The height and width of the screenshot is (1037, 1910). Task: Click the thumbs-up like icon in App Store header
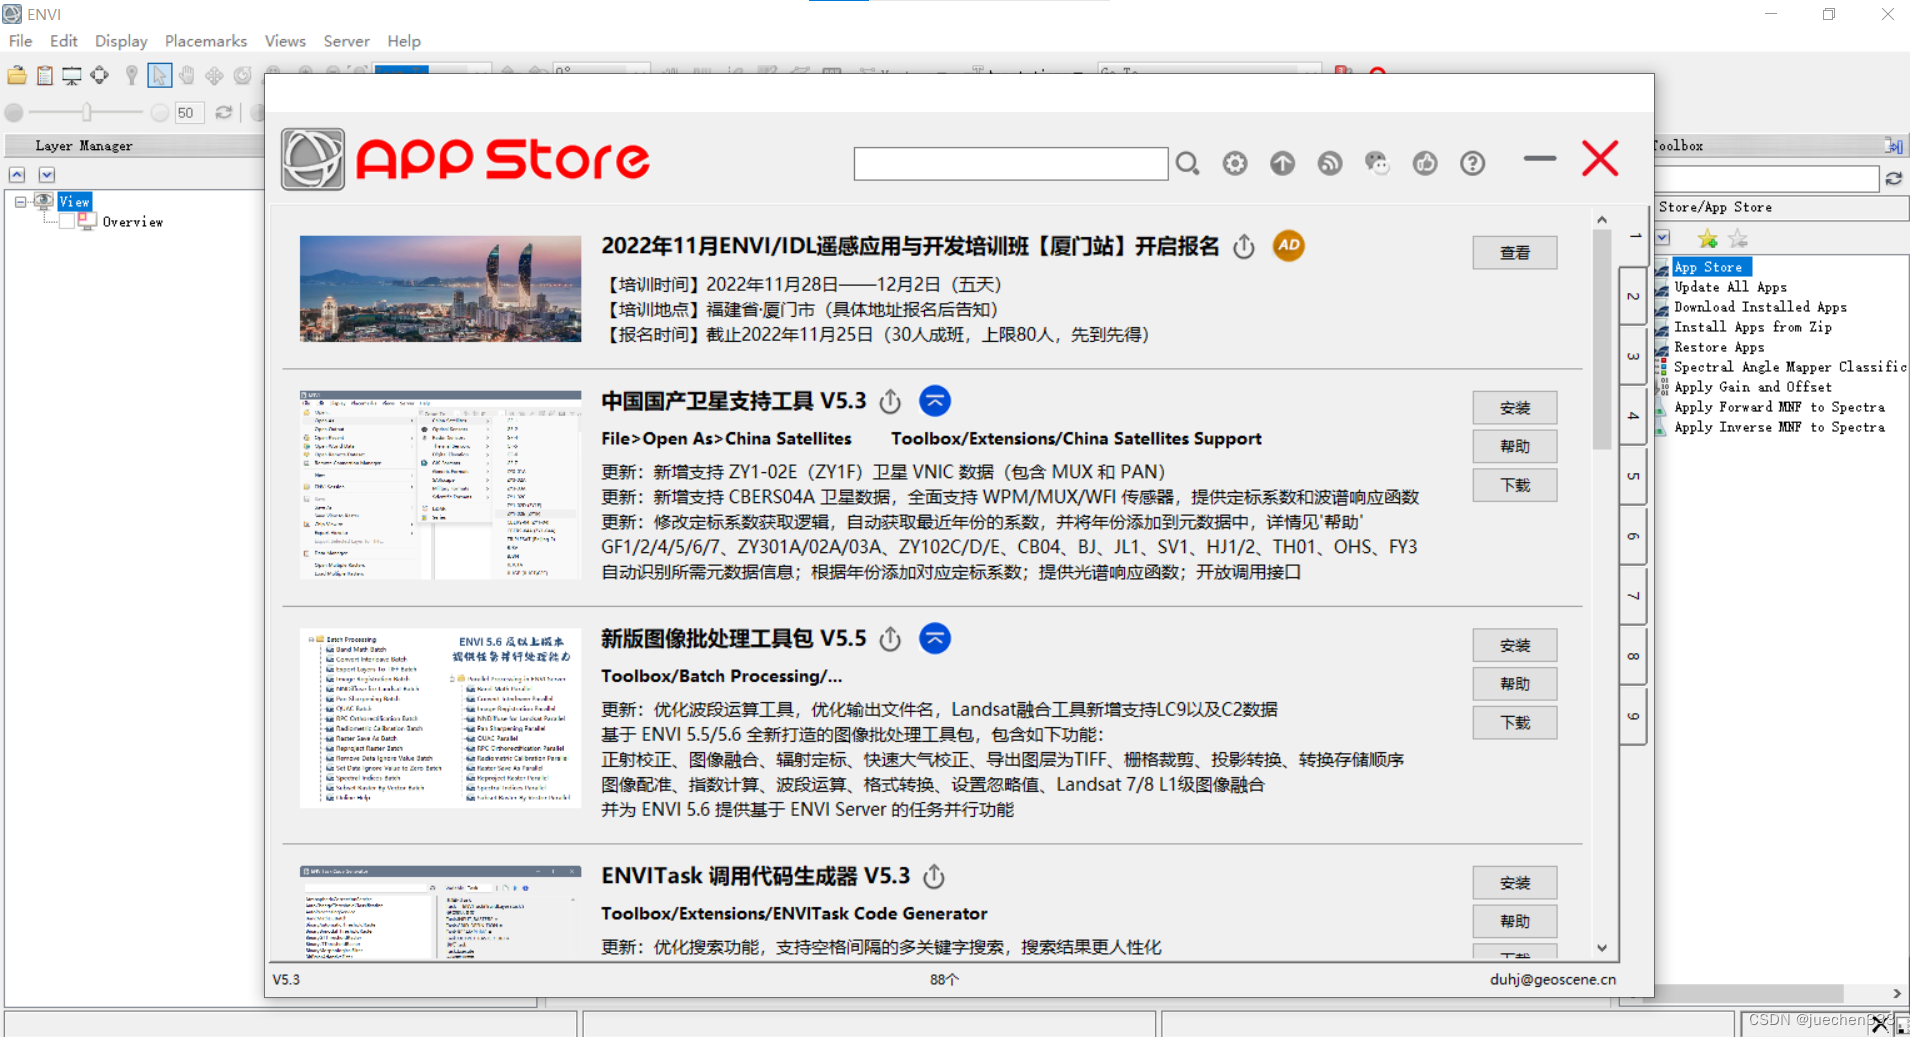tap(1425, 163)
